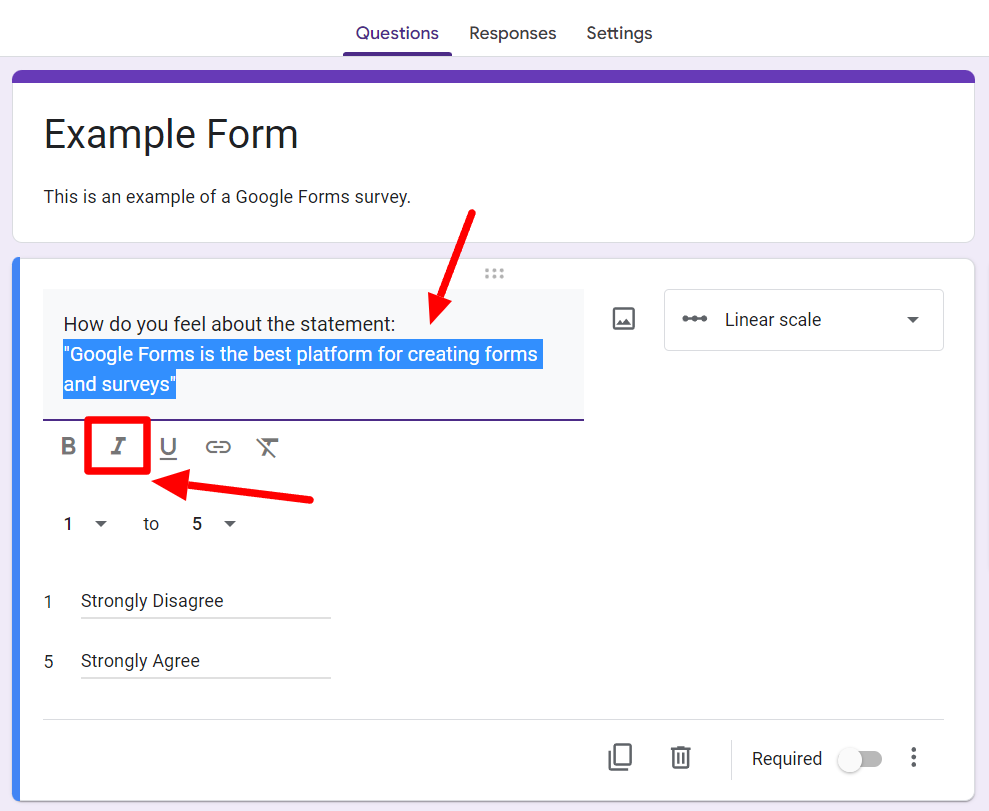
Task: Delete the question using the trash icon
Action: pos(680,757)
